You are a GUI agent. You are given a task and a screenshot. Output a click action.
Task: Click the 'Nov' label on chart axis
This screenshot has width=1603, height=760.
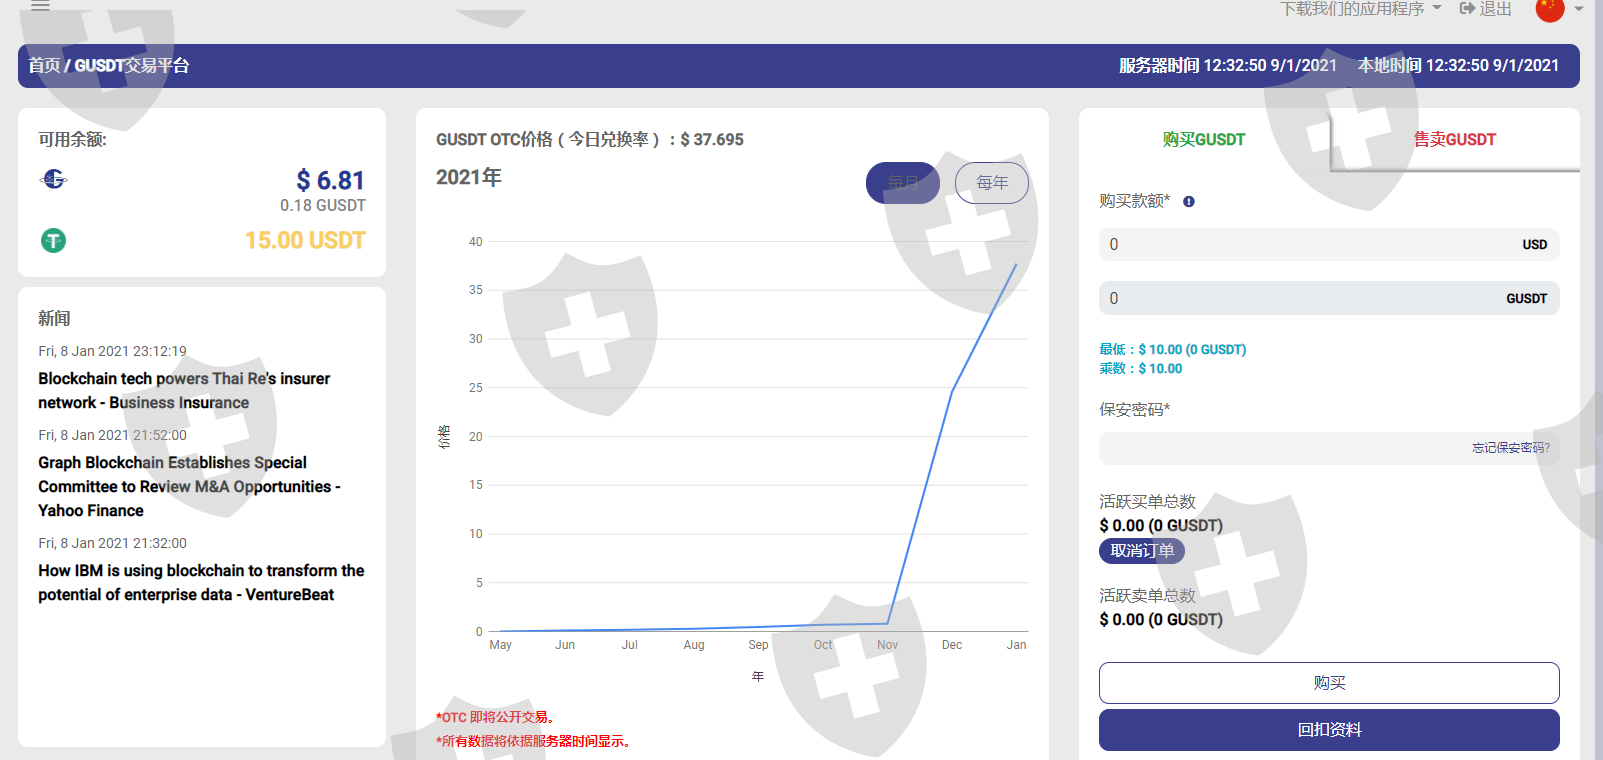(x=888, y=645)
